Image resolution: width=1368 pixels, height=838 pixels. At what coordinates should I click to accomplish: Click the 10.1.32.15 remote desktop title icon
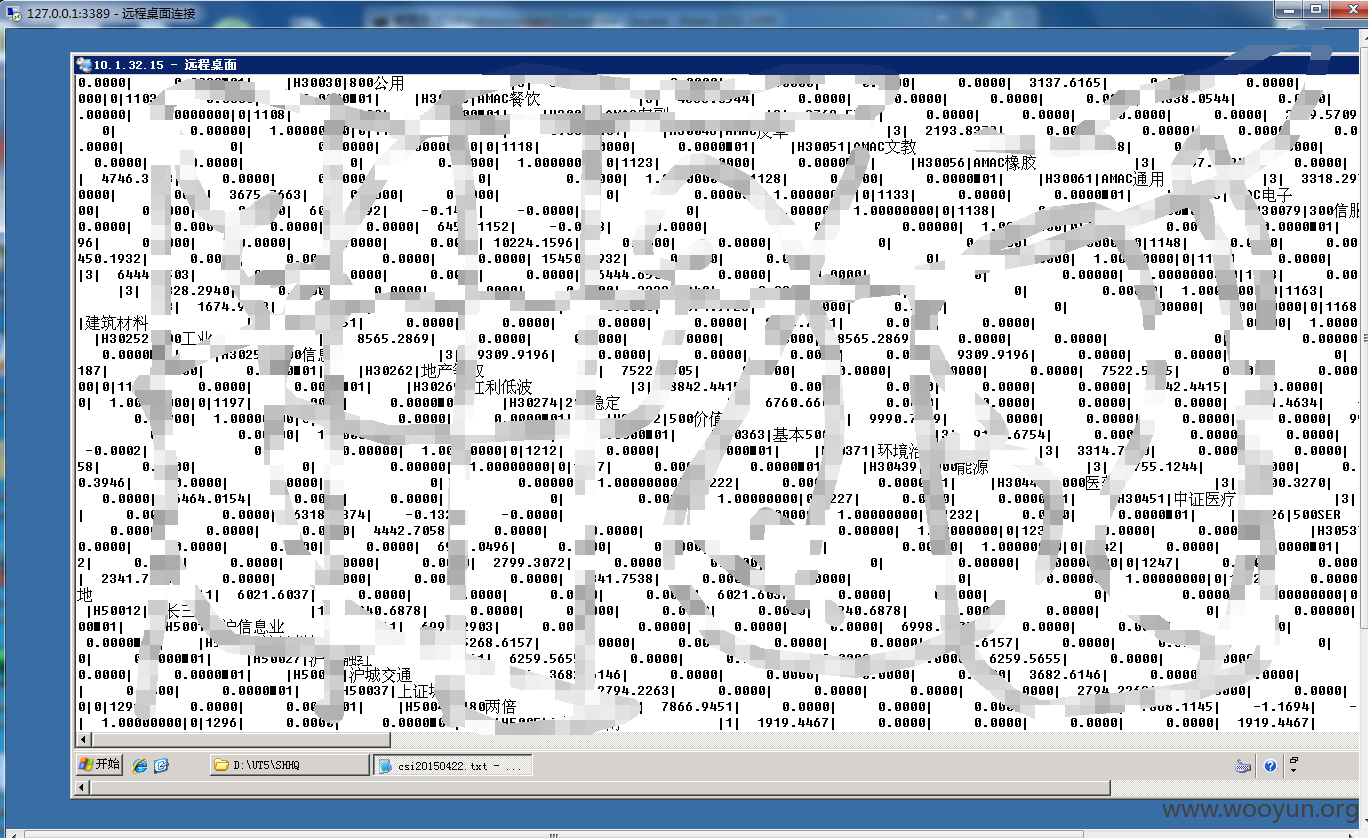point(84,64)
